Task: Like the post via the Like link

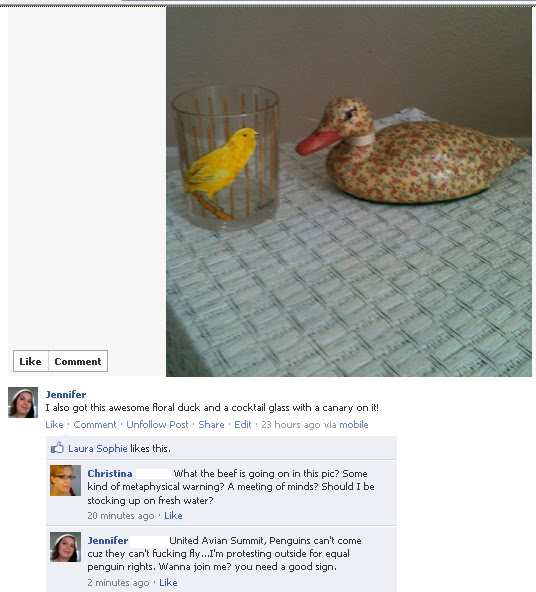Action: pos(54,425)
